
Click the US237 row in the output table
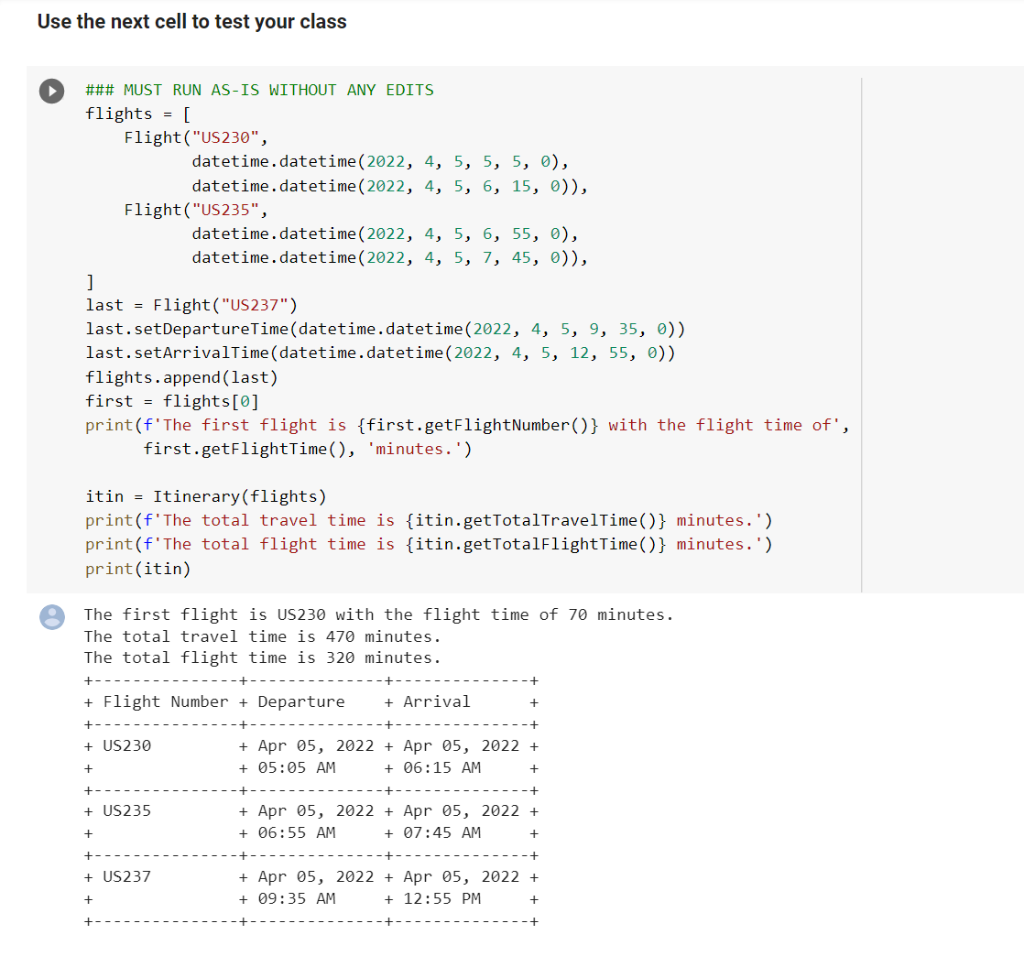[x=310, y=876]
